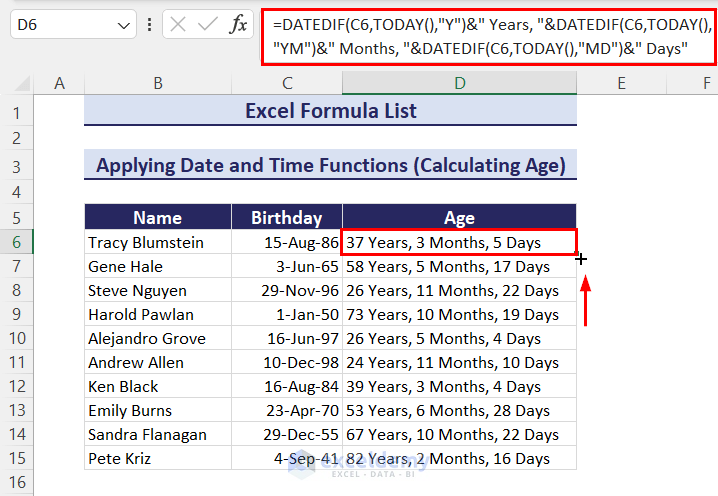Screen dimensions: 718x496
Task: Click inside the DATEDIF formula bar
Action: 490,38
